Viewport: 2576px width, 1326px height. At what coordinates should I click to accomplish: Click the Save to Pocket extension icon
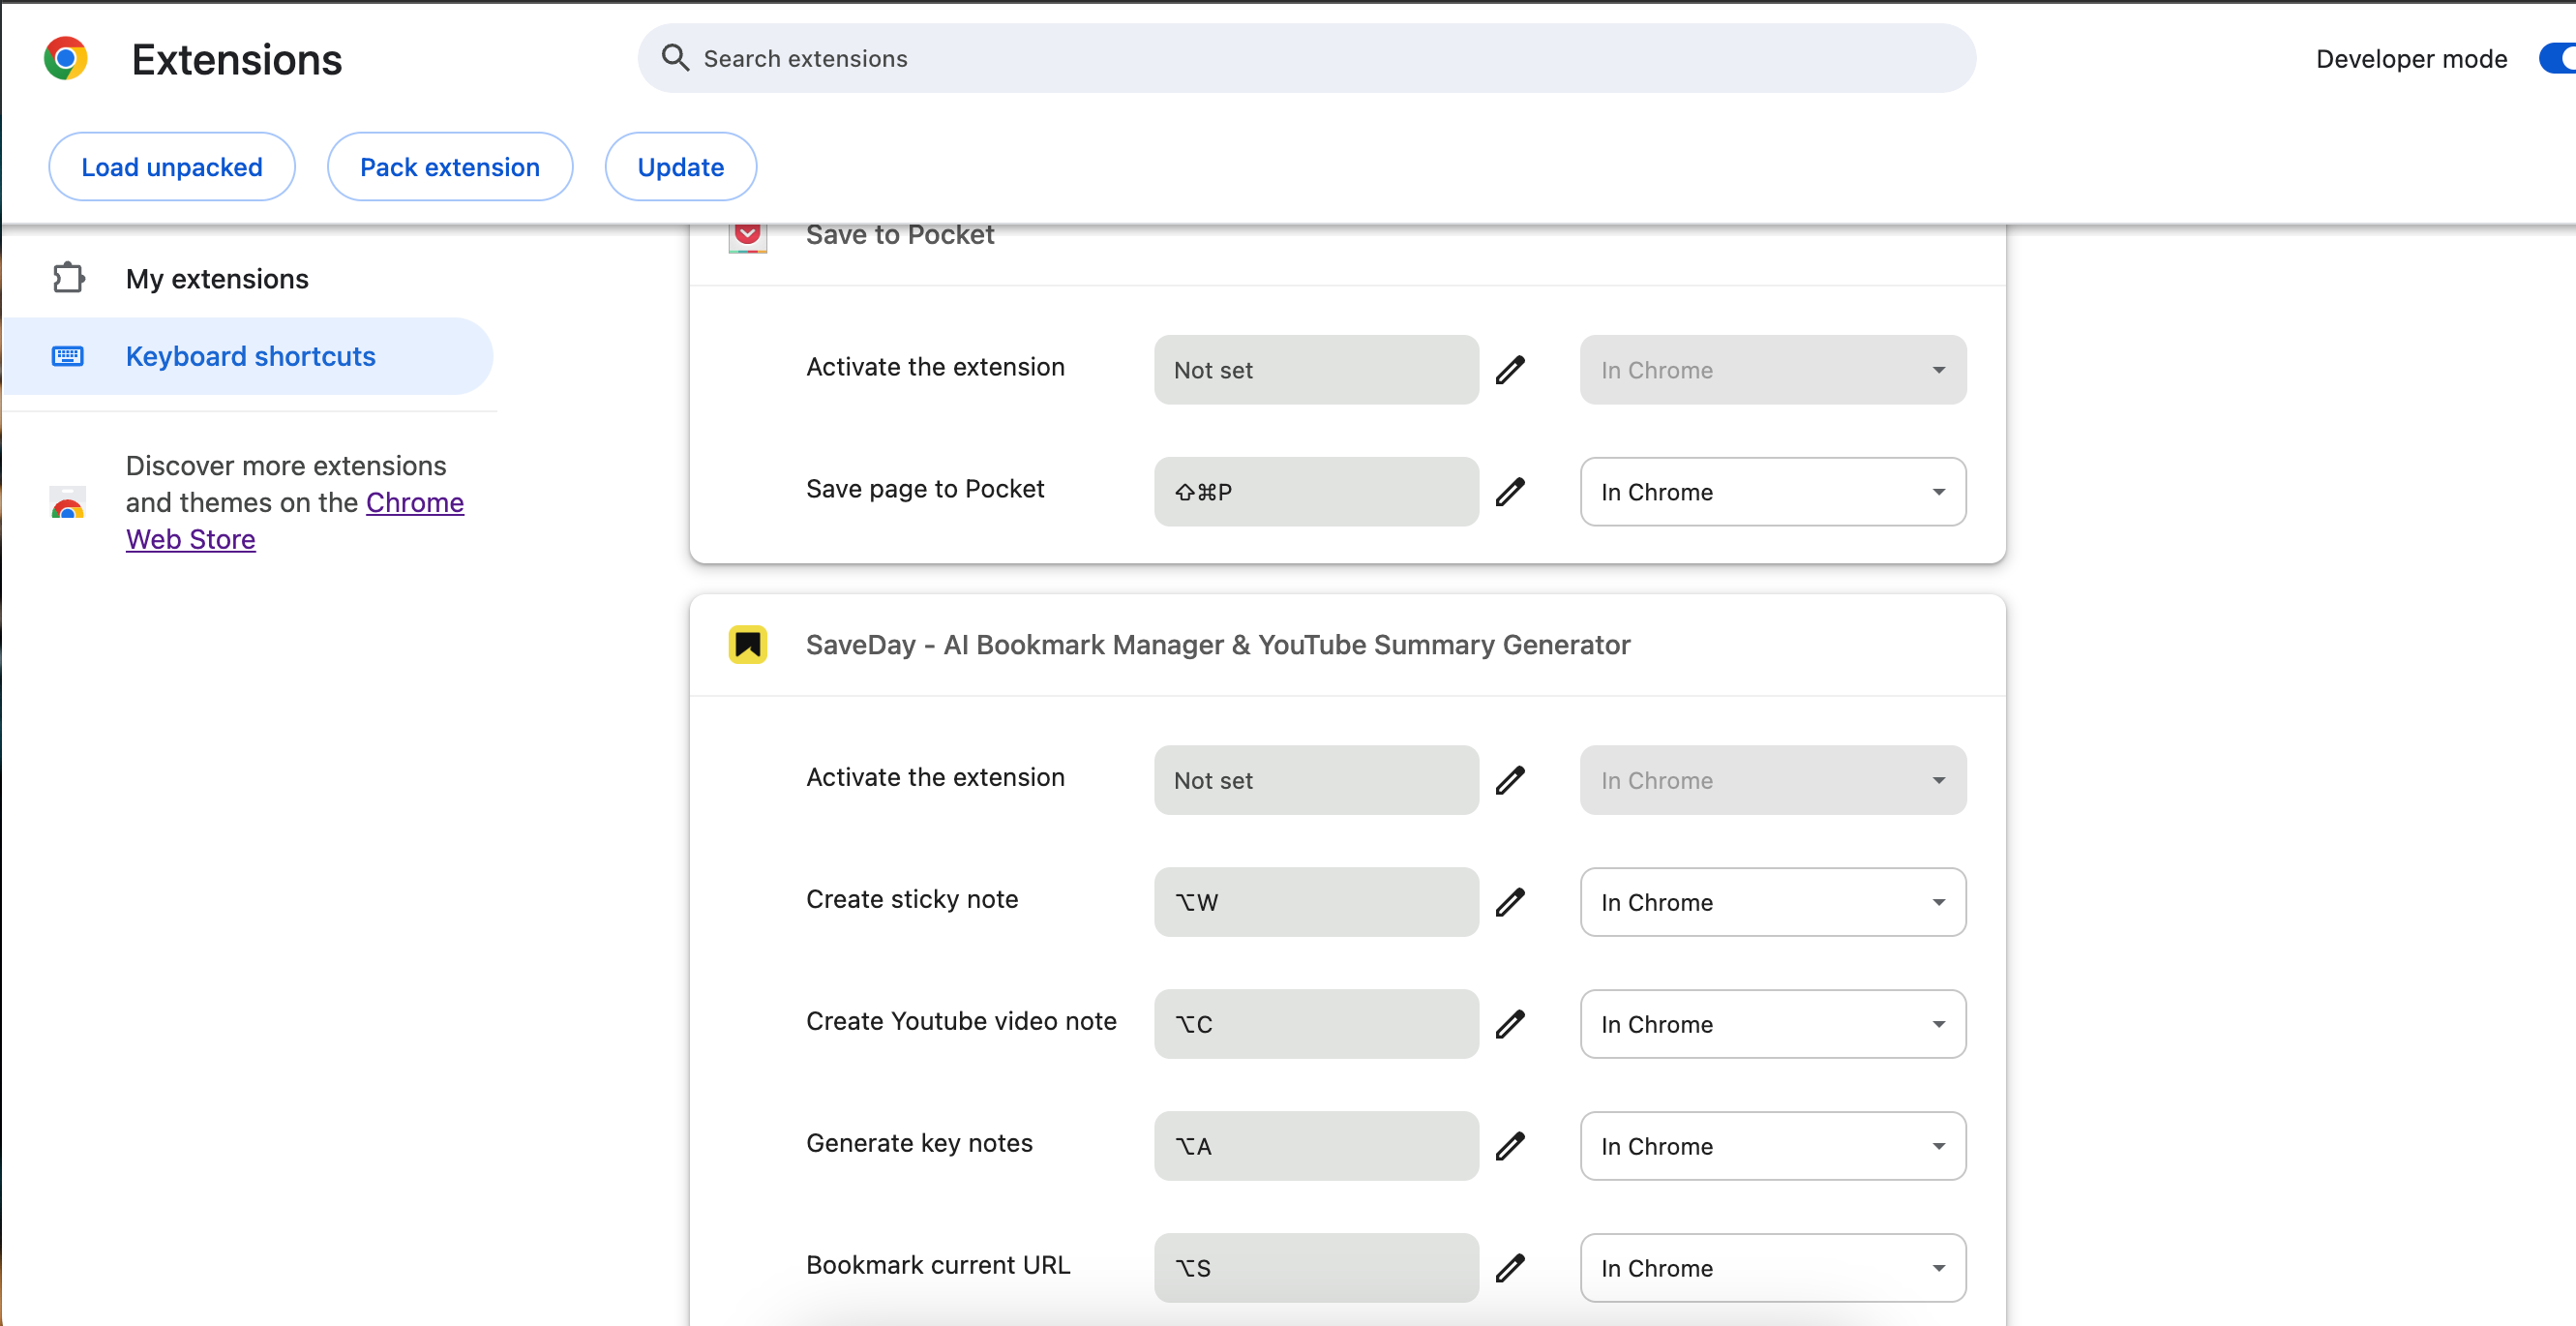pyautogui.click(x=748, y=237)
